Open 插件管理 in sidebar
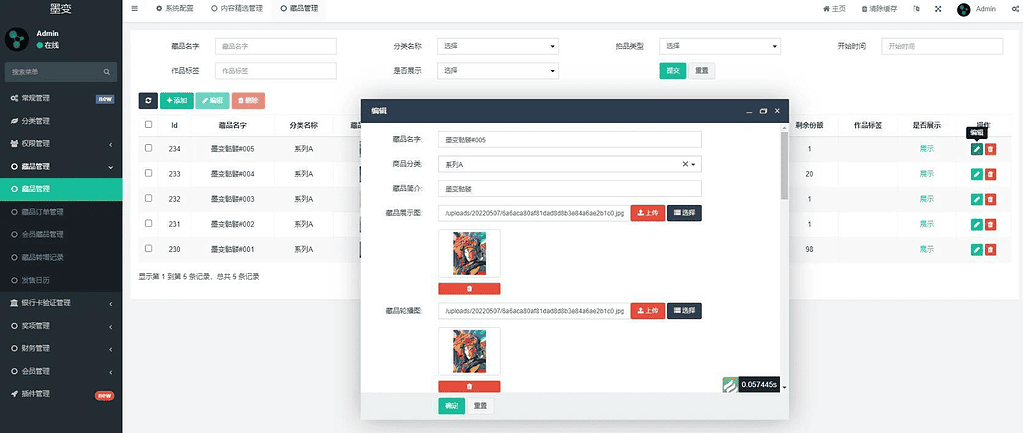The width and height of the screenshot is (1023, 433). click(x=61, y=394)
